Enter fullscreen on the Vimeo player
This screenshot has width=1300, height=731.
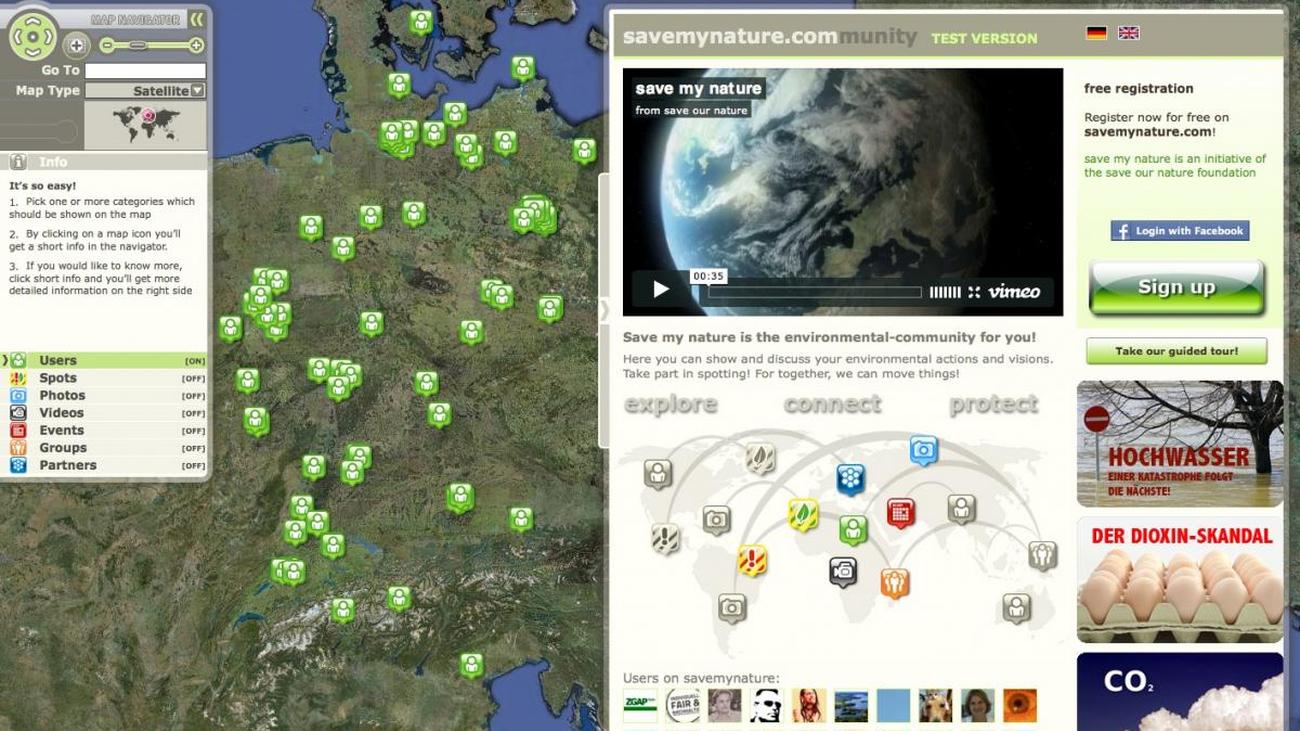tap(974, 292)
